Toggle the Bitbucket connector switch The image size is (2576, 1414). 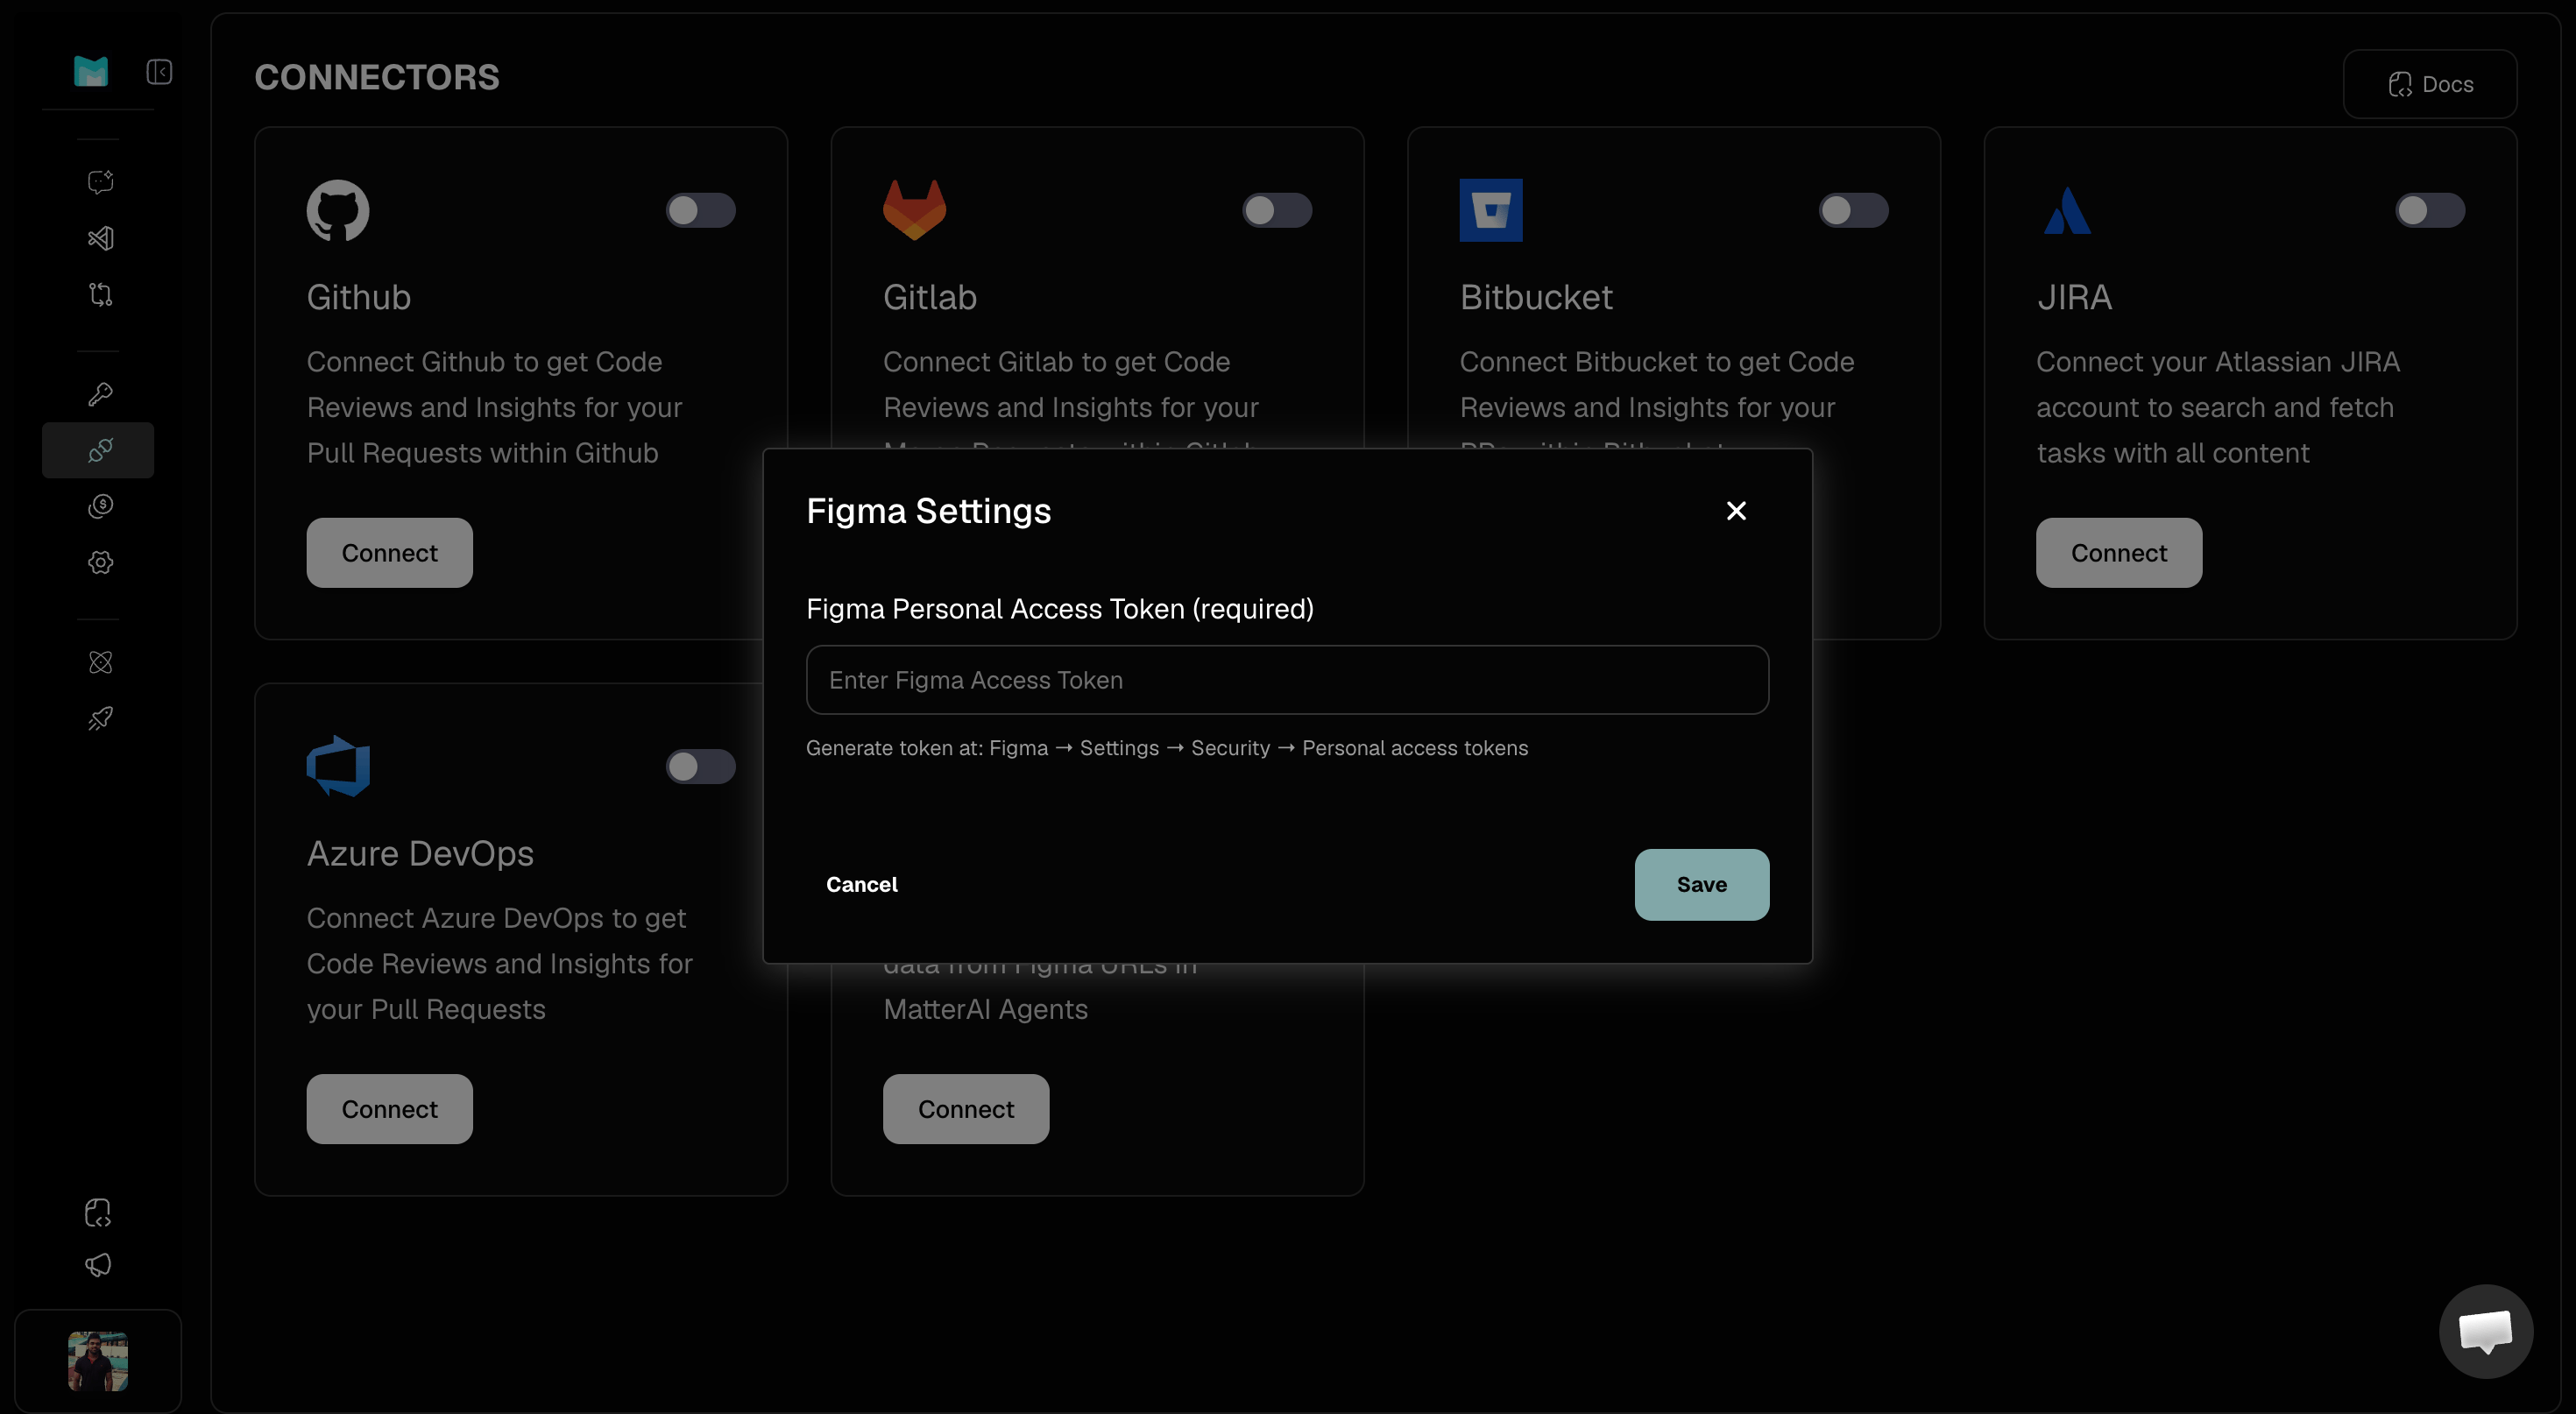tap(1854, 210)
